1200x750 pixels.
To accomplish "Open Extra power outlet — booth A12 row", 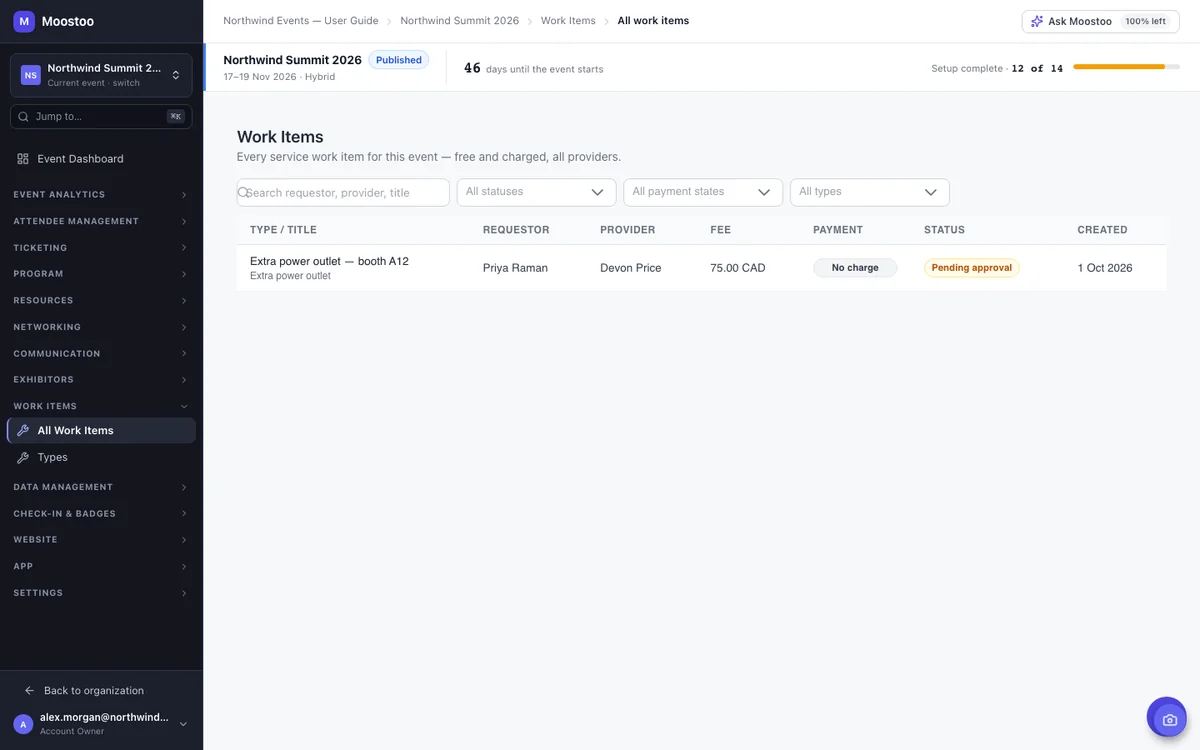I will coord(702,268).
